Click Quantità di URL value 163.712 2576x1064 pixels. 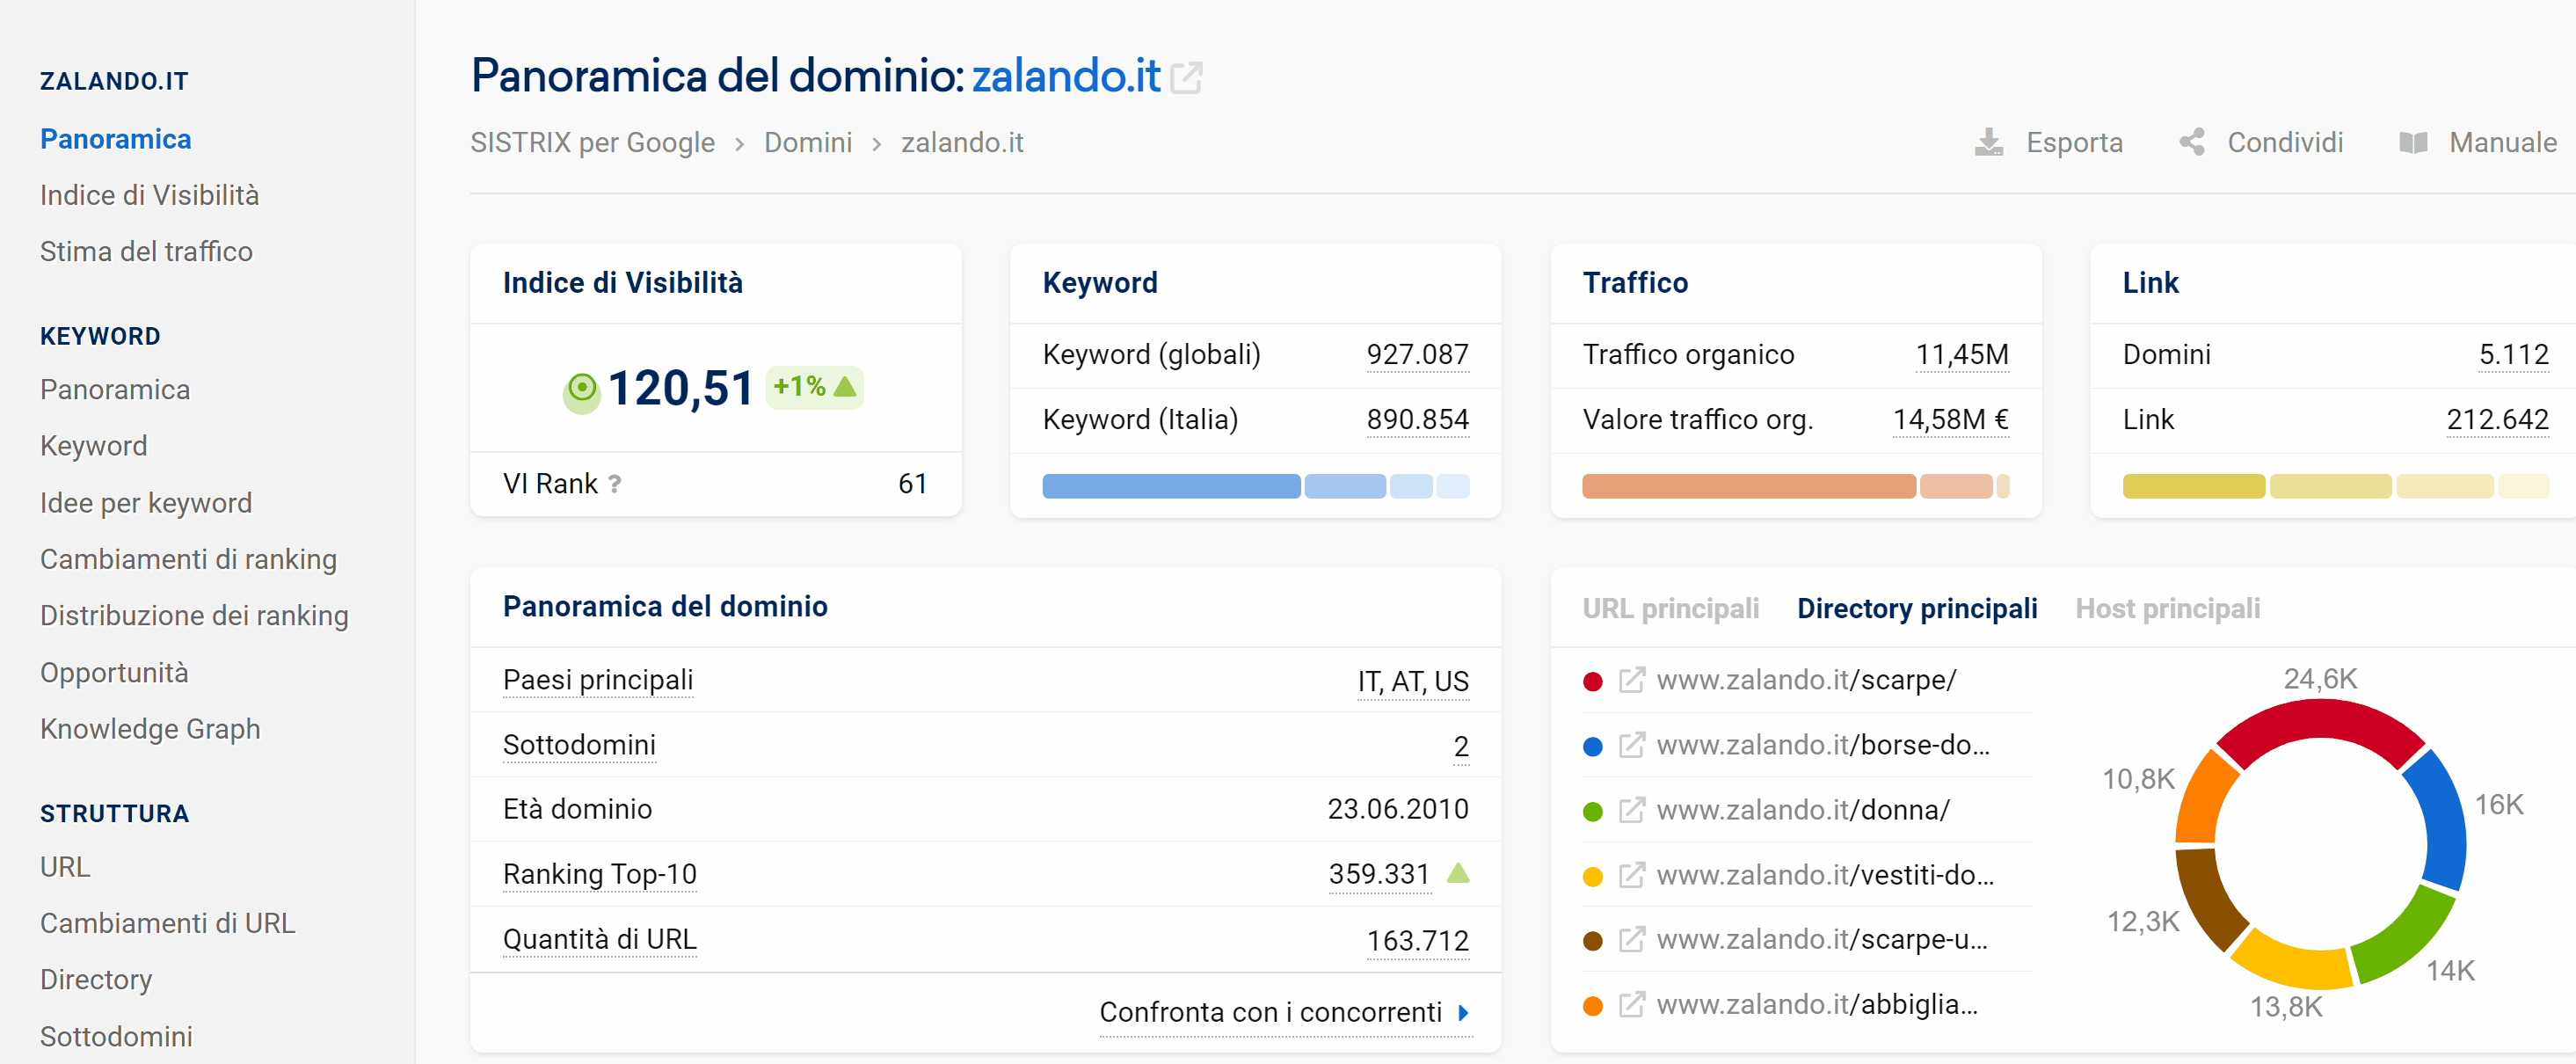pyautogui.click(x=1417, y=941)
